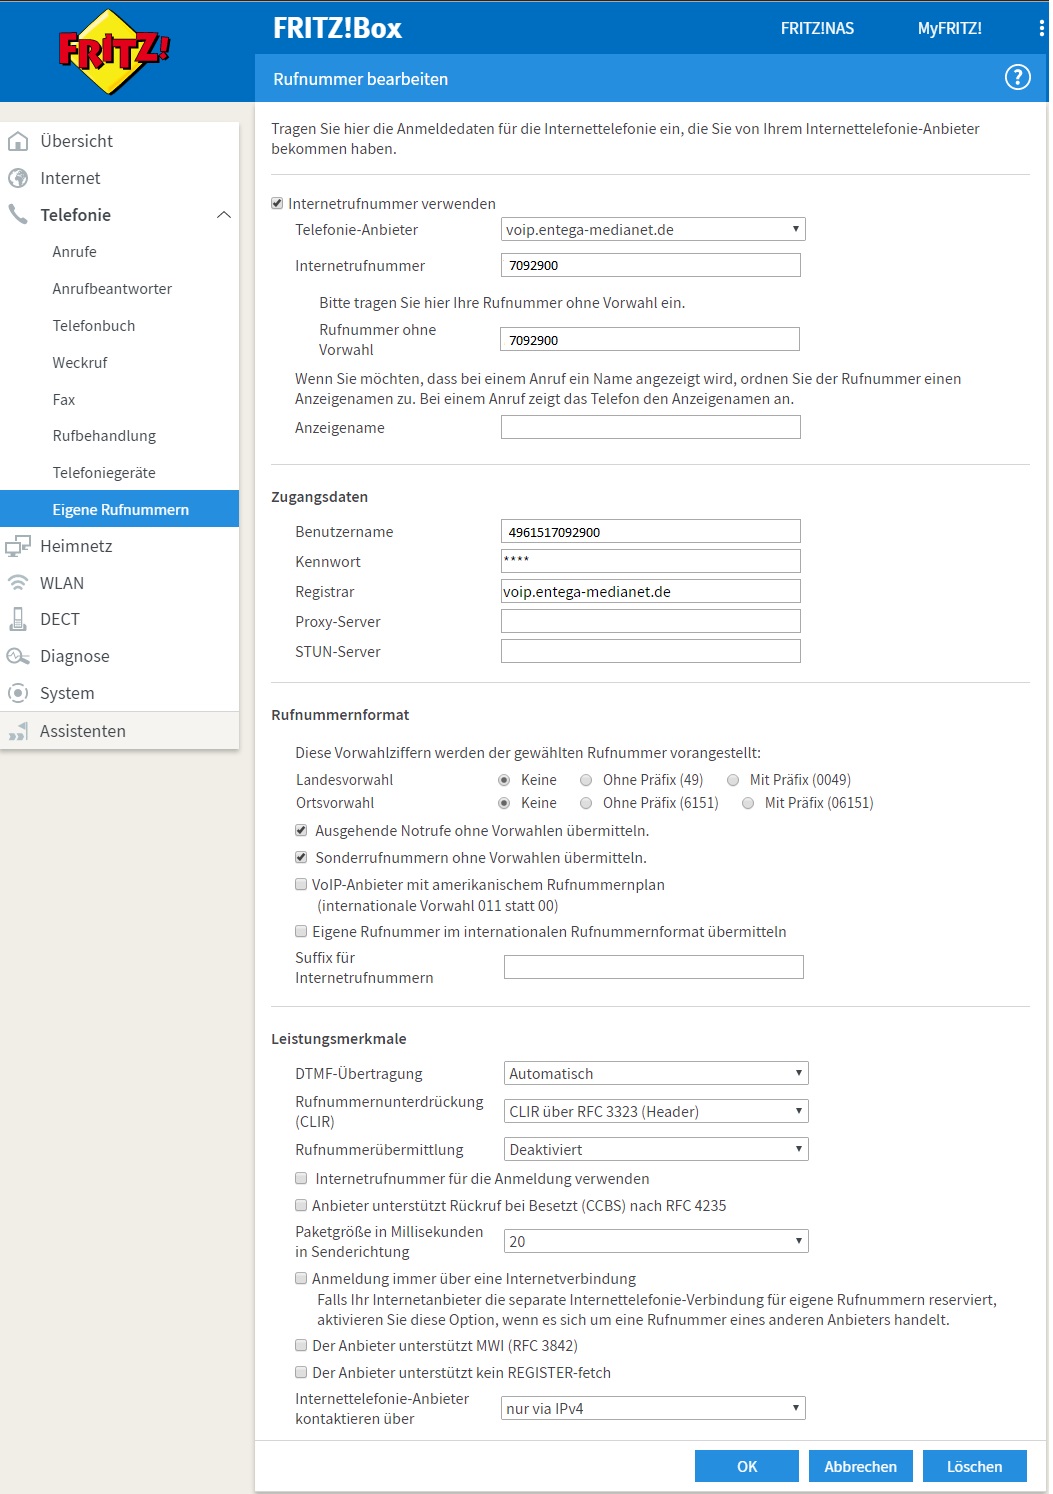1053x1494 pixels.
Task: Check Rückruf bei Besetzt (CCBS) option
Action: (301, 1205)
